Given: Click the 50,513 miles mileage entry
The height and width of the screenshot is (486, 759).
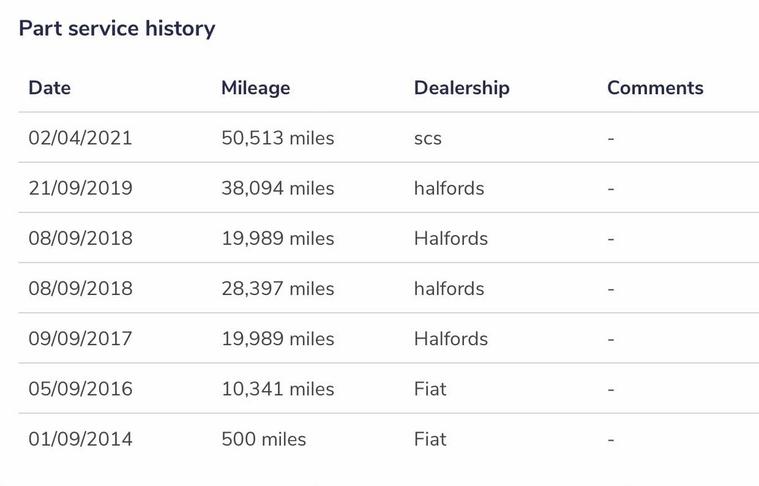Looking at the screenshot, I should point(277,138).
